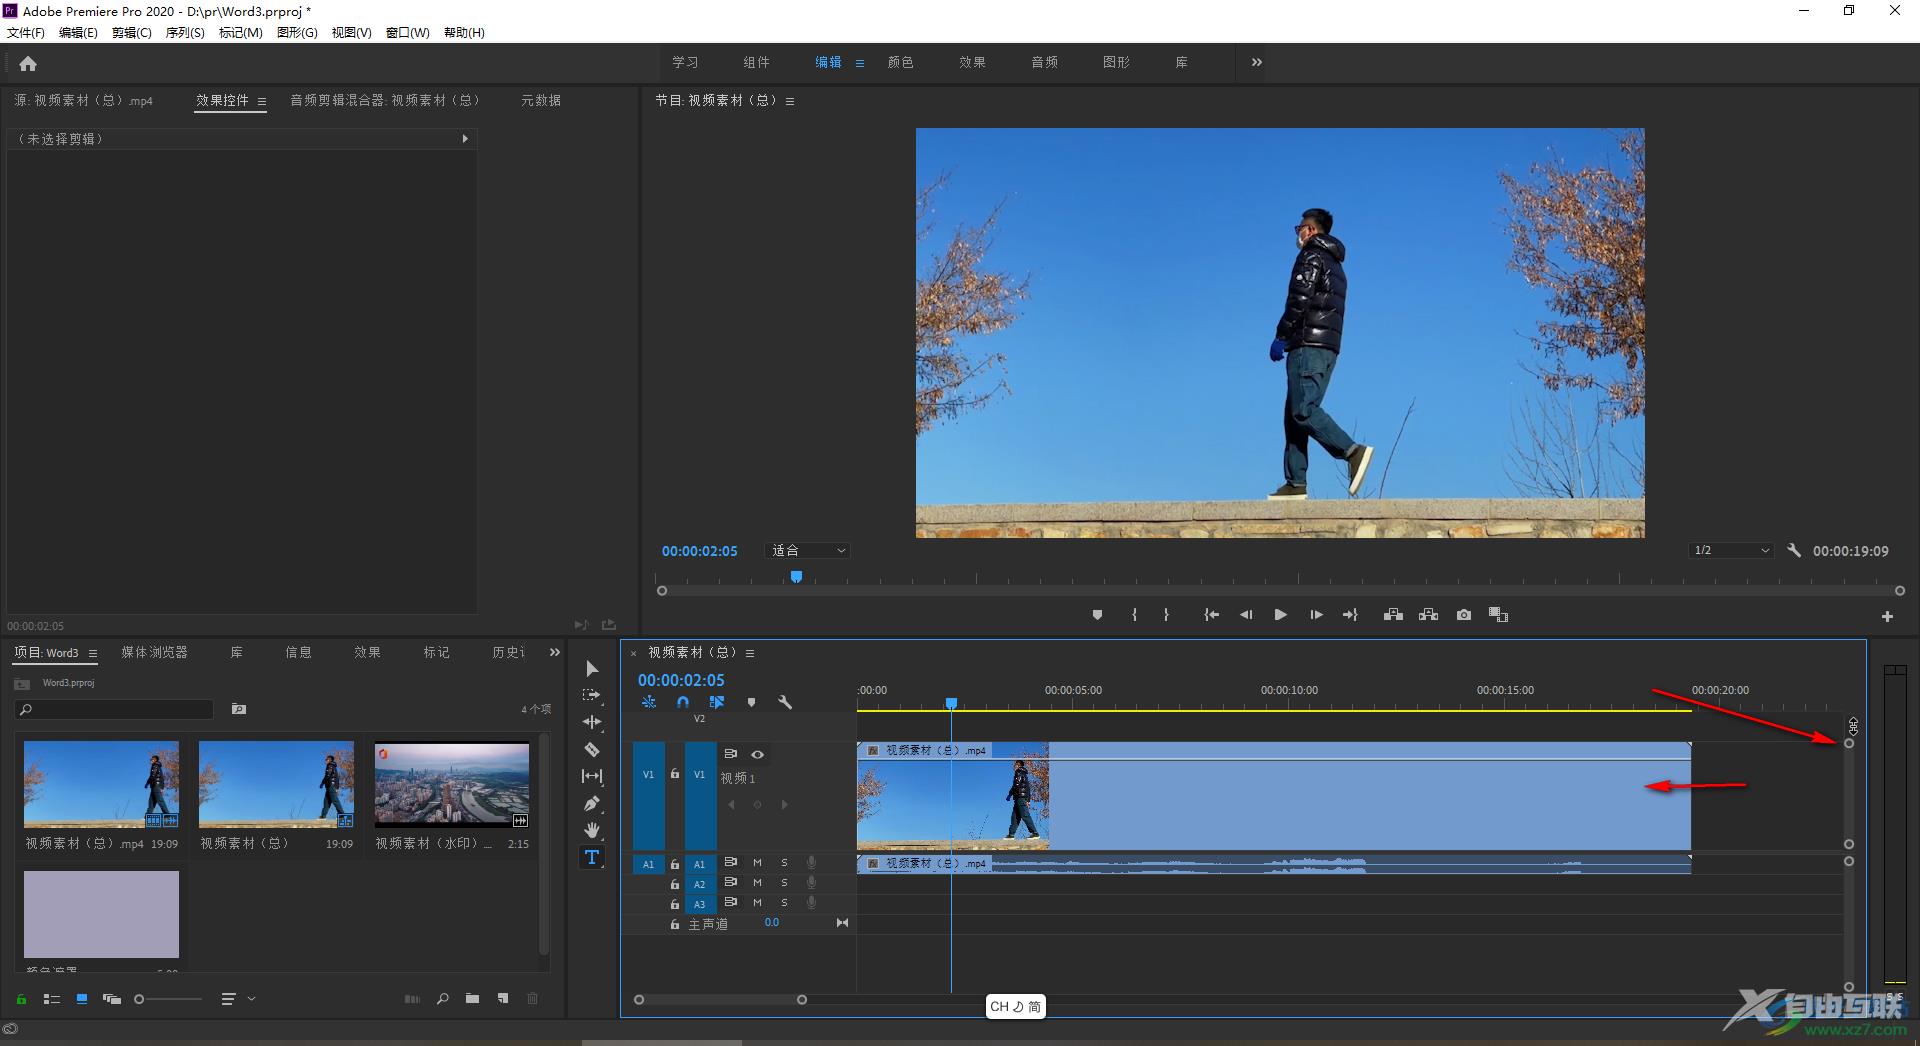Open the 效果控件 panel menu
The width and height of the screenshot is (1920, 1046).
tap(262, 101)
